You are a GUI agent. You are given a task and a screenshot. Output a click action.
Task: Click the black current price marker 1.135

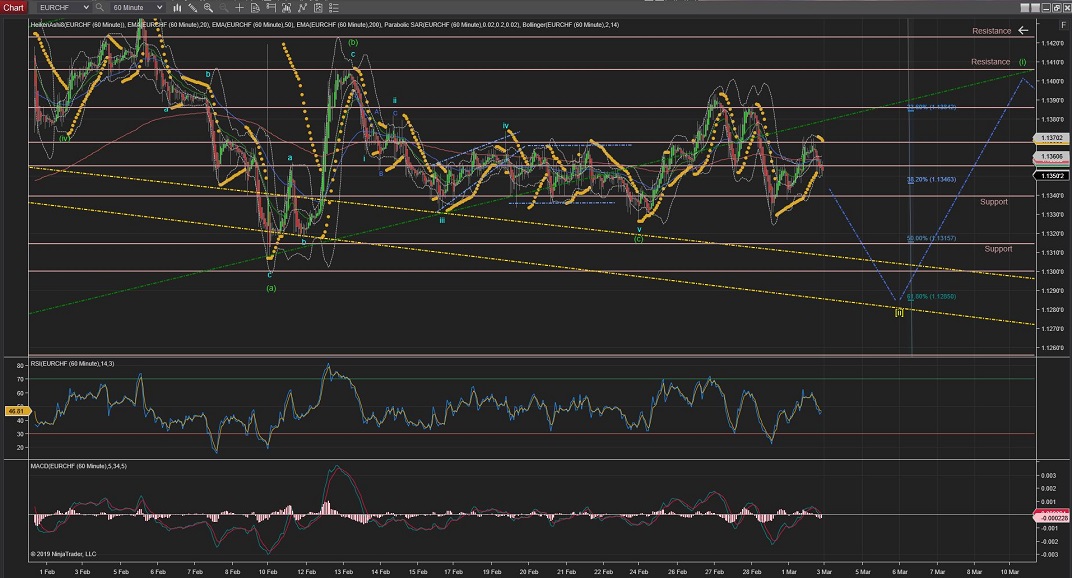click(1051, 176)
